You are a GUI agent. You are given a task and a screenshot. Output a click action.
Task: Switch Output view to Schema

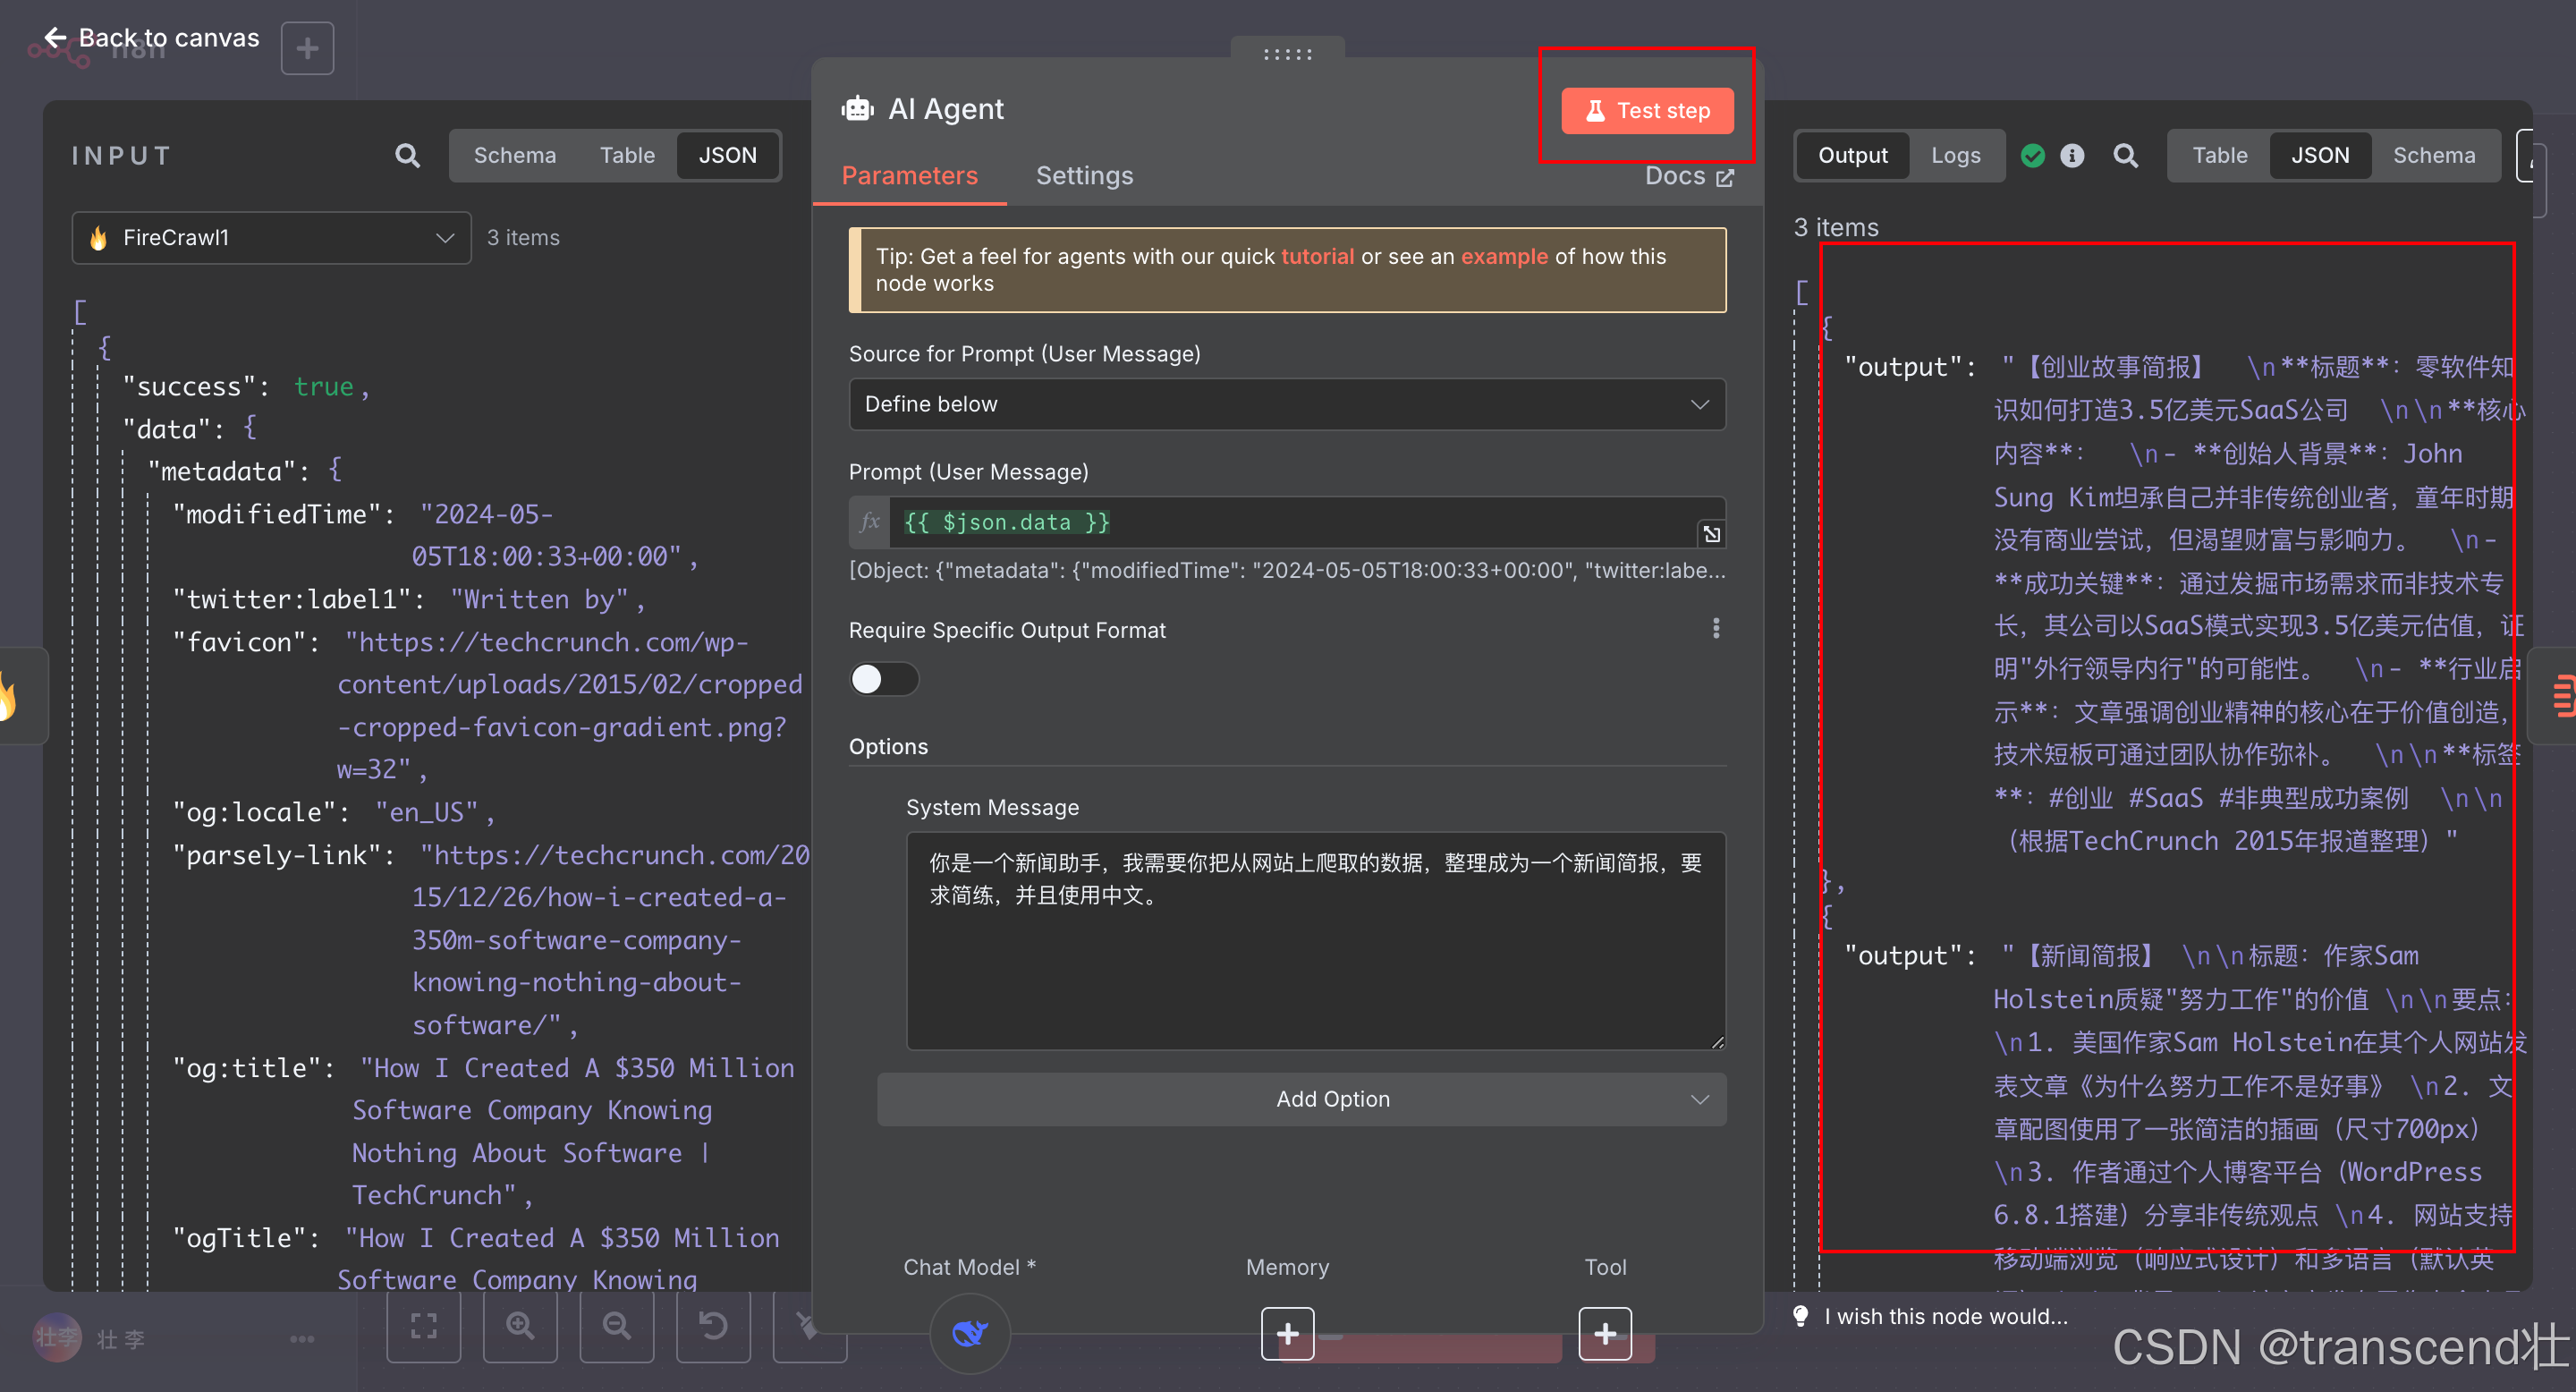point(2433,155)
